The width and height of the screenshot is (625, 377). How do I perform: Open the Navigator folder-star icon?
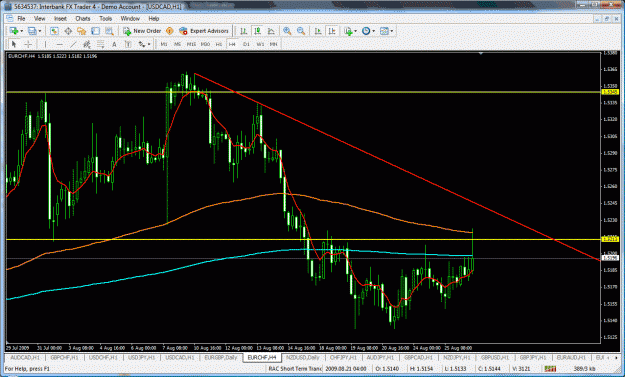pyautogui.click(x=82, y=31)
